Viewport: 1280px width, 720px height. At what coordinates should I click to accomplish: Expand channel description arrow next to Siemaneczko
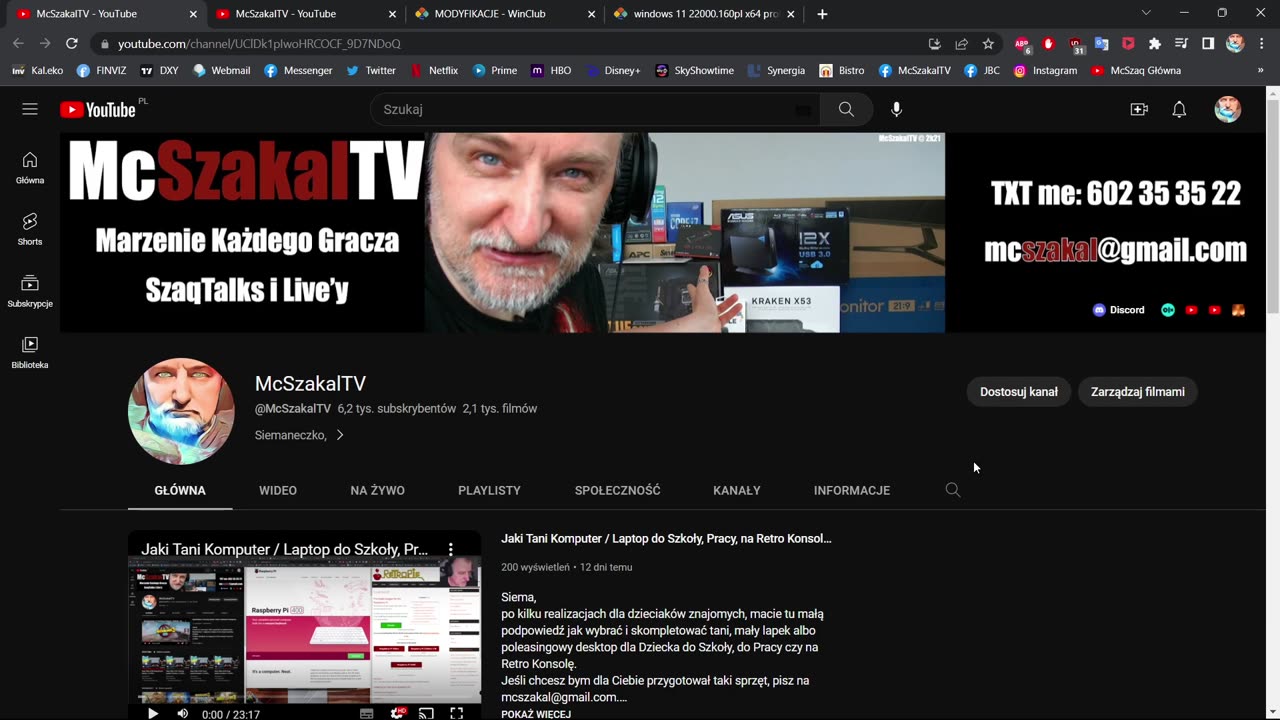click(340, 435)
